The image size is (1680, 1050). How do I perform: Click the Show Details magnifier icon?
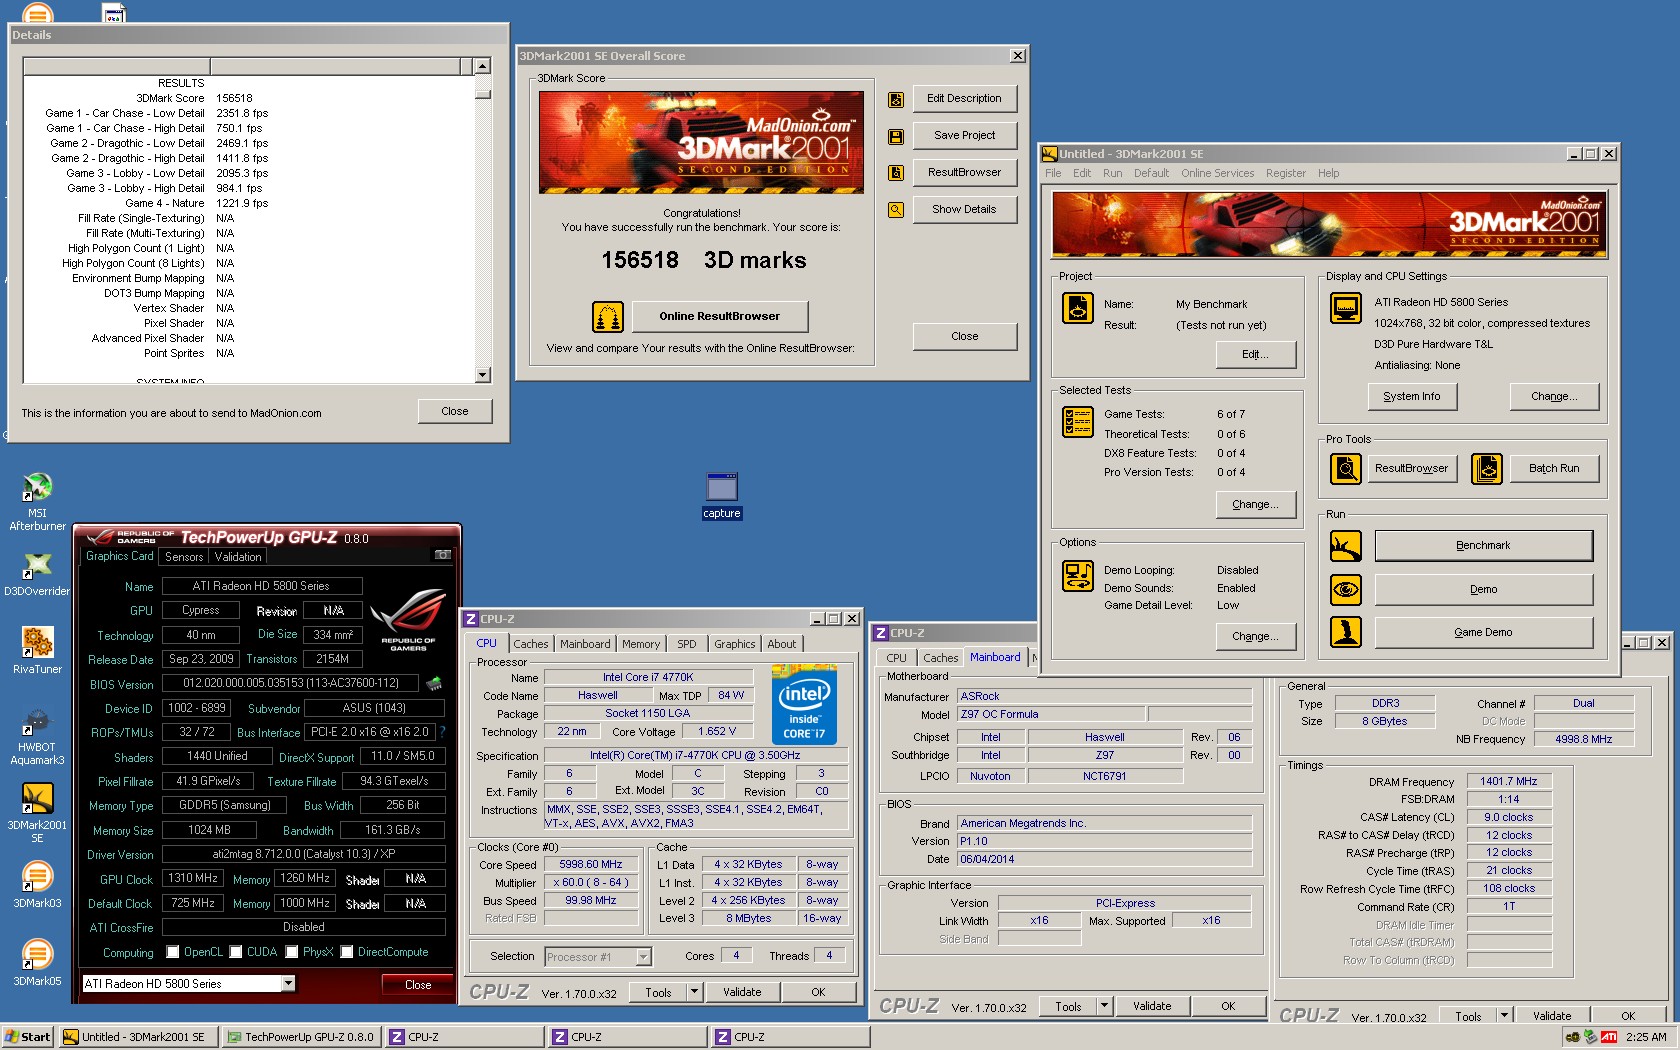[896, 210]
